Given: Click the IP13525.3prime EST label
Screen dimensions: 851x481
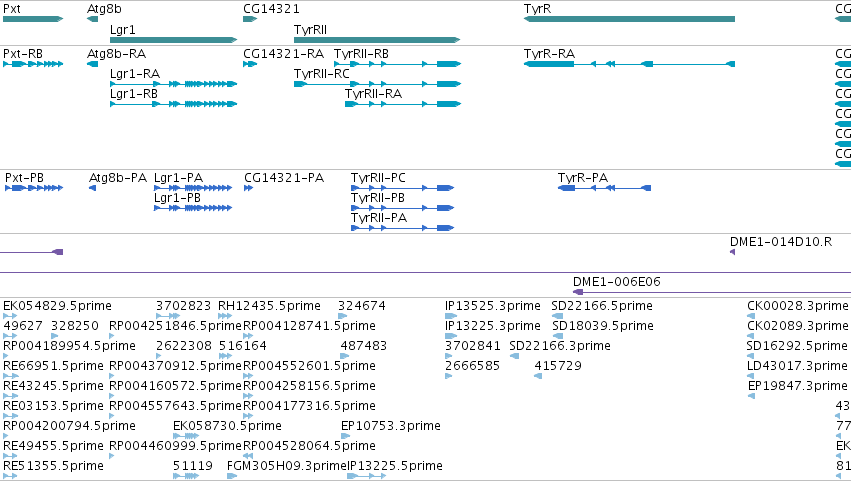Looking at the screenshot, I should pyautogui.click(x=493, y=306).
